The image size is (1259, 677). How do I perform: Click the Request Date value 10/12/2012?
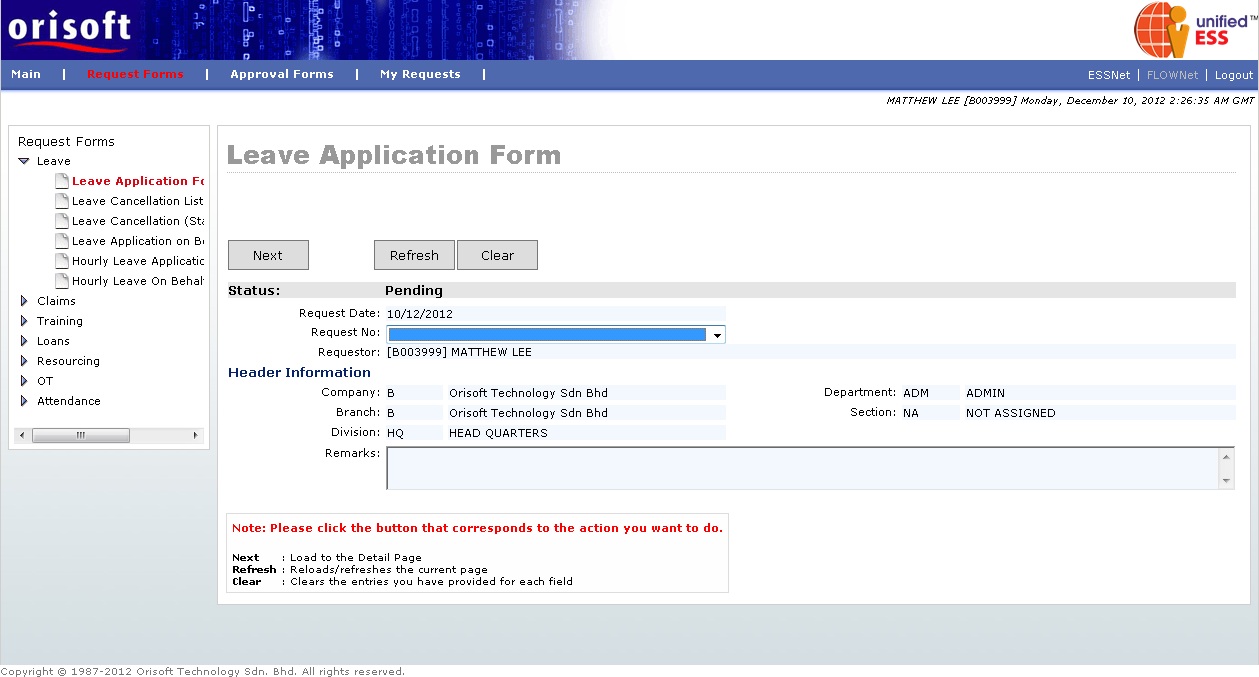click(x=420, y=314)
